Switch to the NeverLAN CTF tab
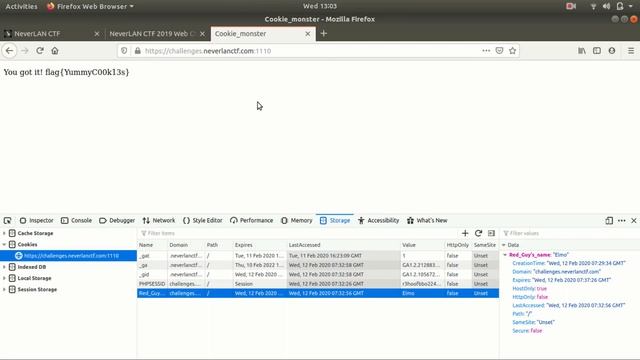Screen dimensions: 640x360 (x=51, y=34)
